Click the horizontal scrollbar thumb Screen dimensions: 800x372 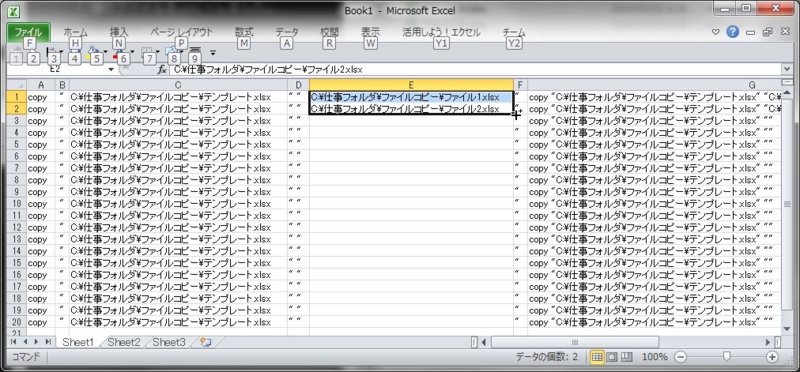coord(575,342)
